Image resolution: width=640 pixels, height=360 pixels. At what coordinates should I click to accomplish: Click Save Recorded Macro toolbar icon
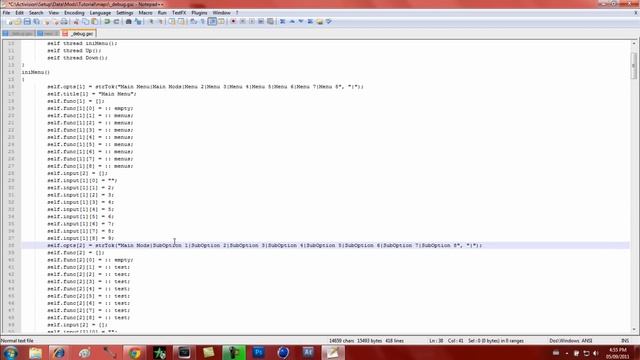[x=270, y=21]
